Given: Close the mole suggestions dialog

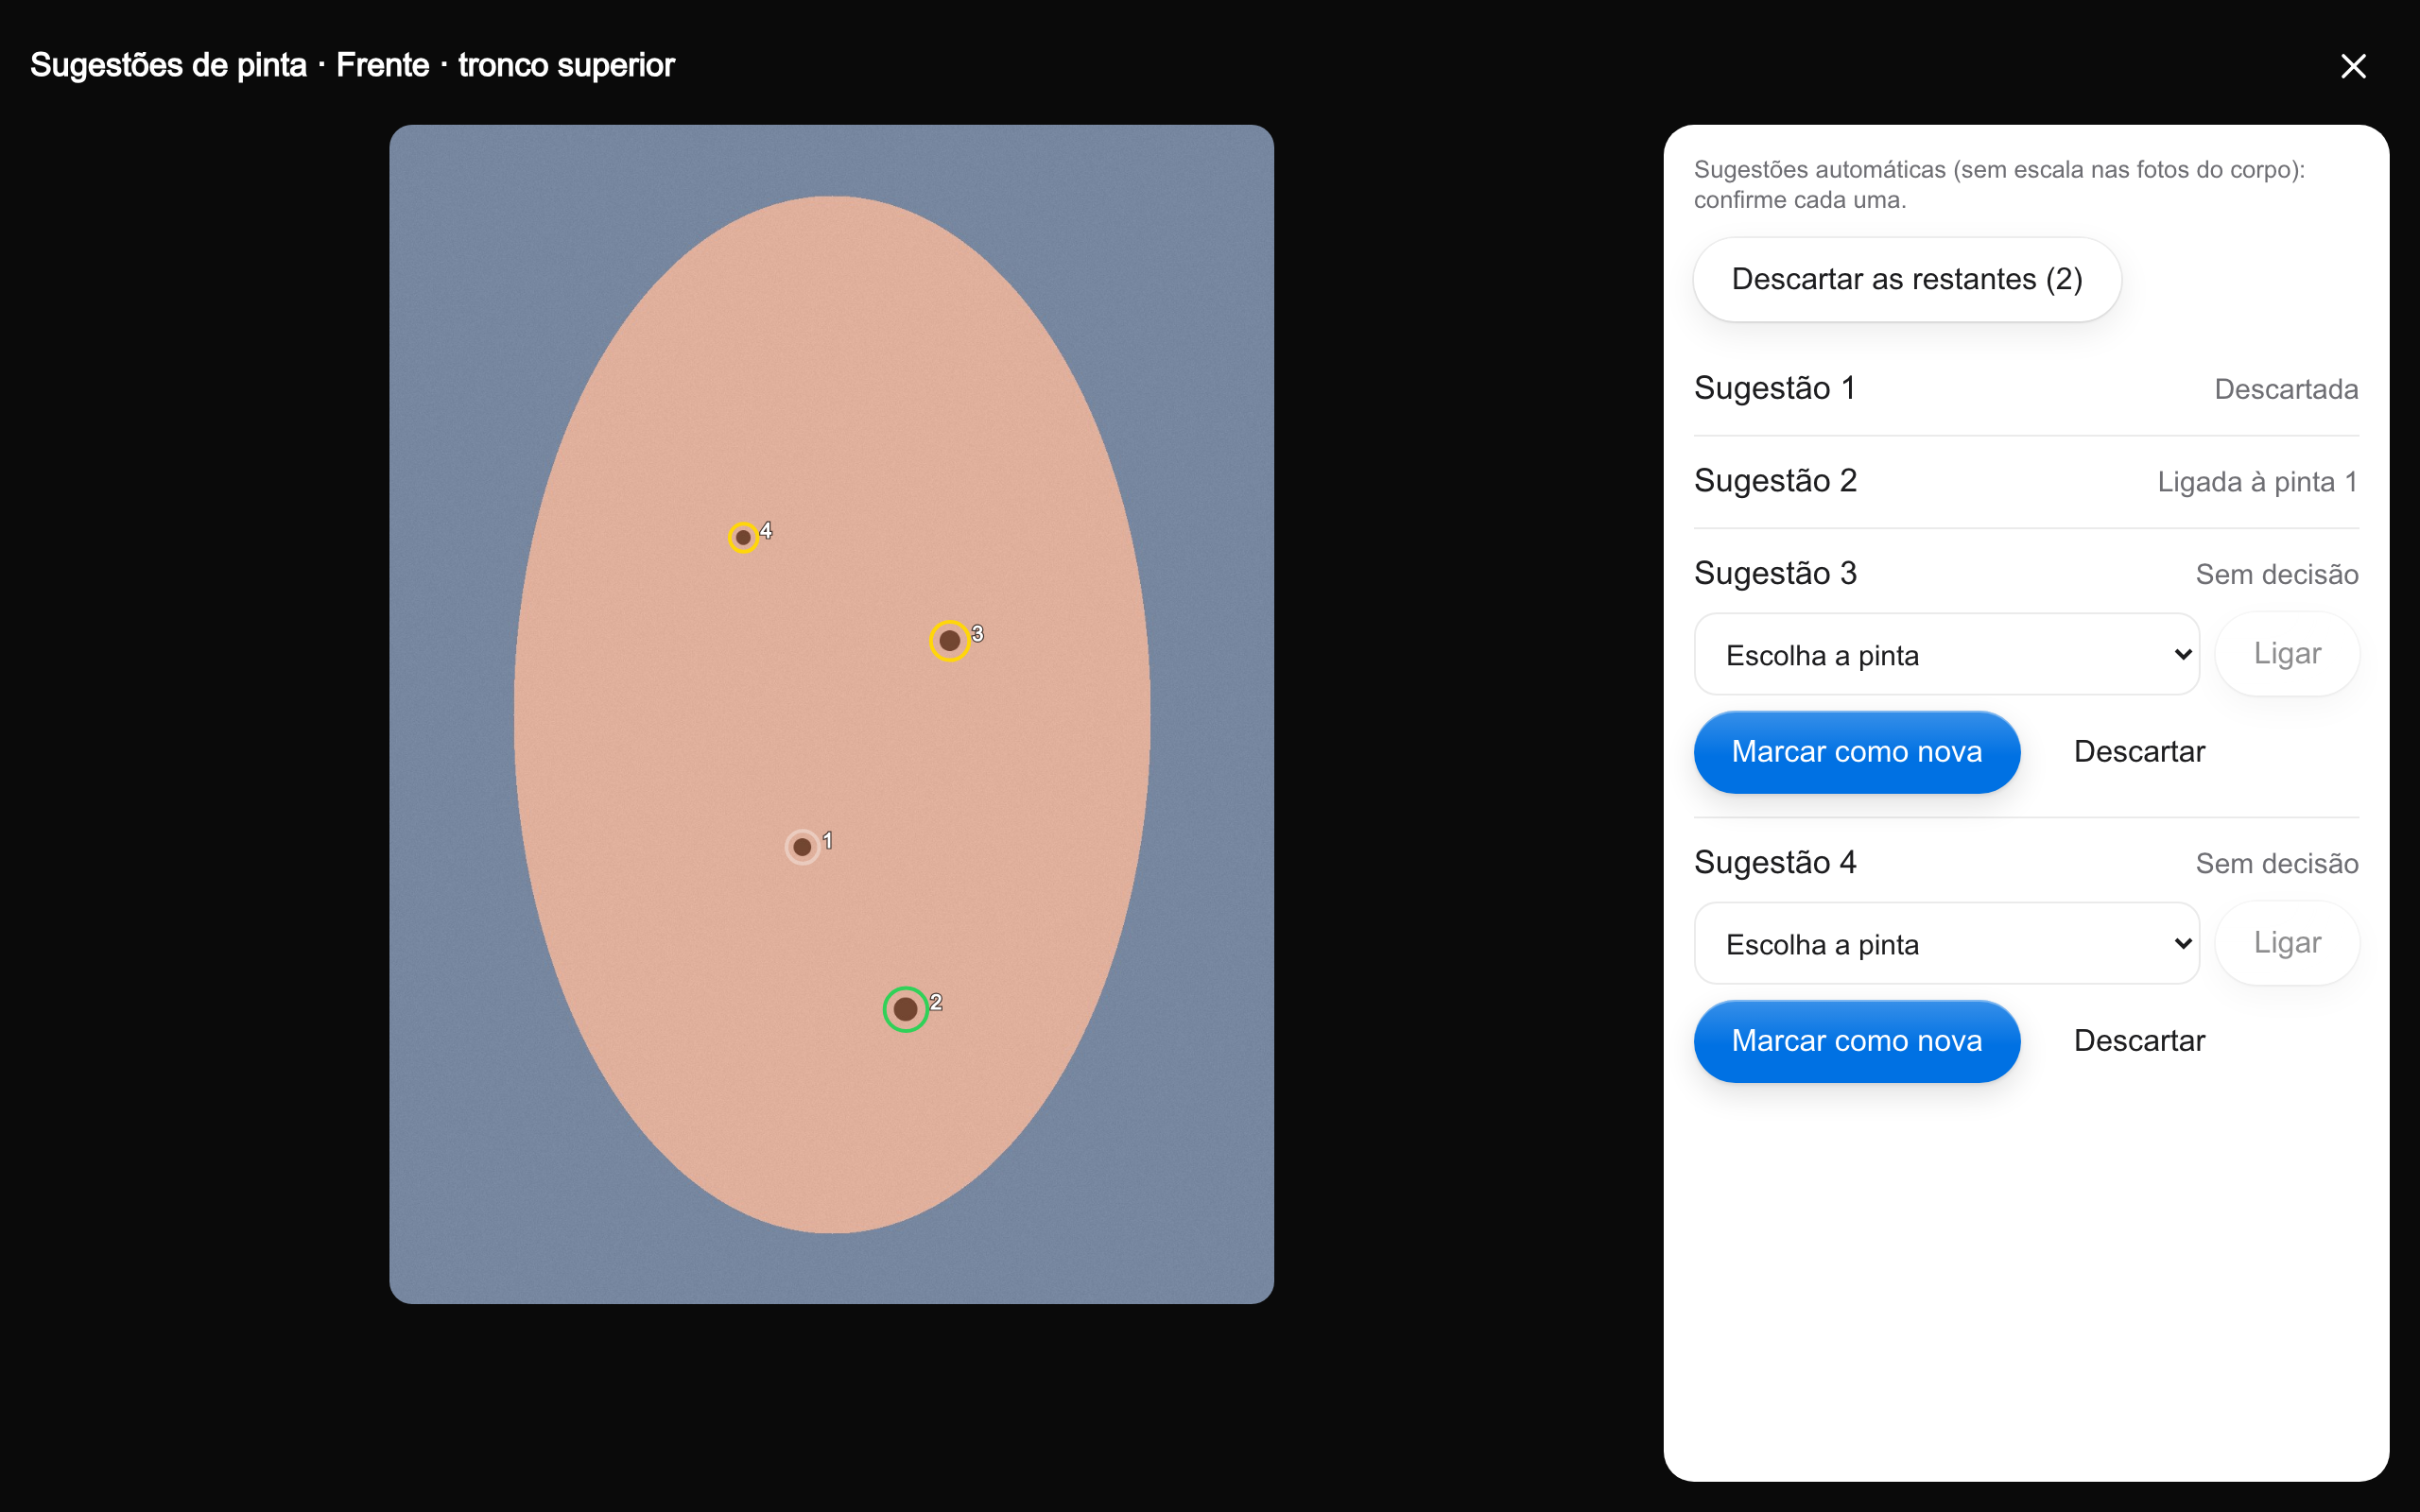Looking at the screenshot, I should pos(2353,66).
